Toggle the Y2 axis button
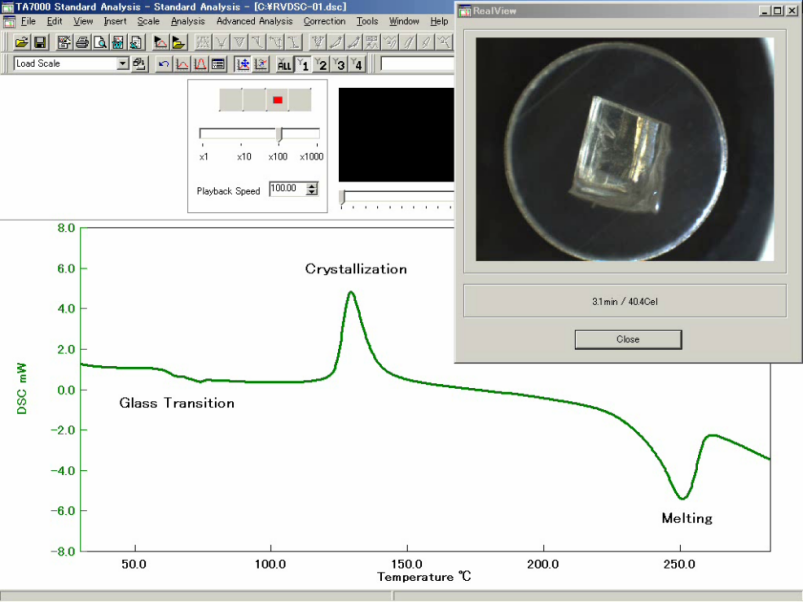803x602 pixels. click(322, 64)
